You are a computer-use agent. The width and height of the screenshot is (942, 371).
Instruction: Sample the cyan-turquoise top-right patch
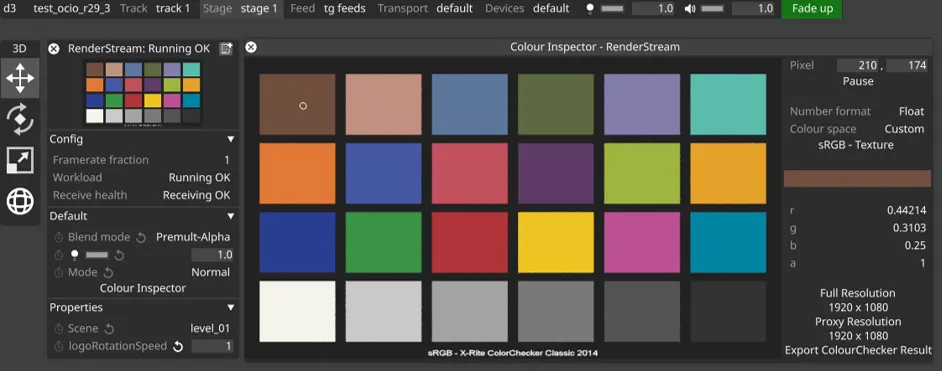pyautogui.click(x=728, y=104)
